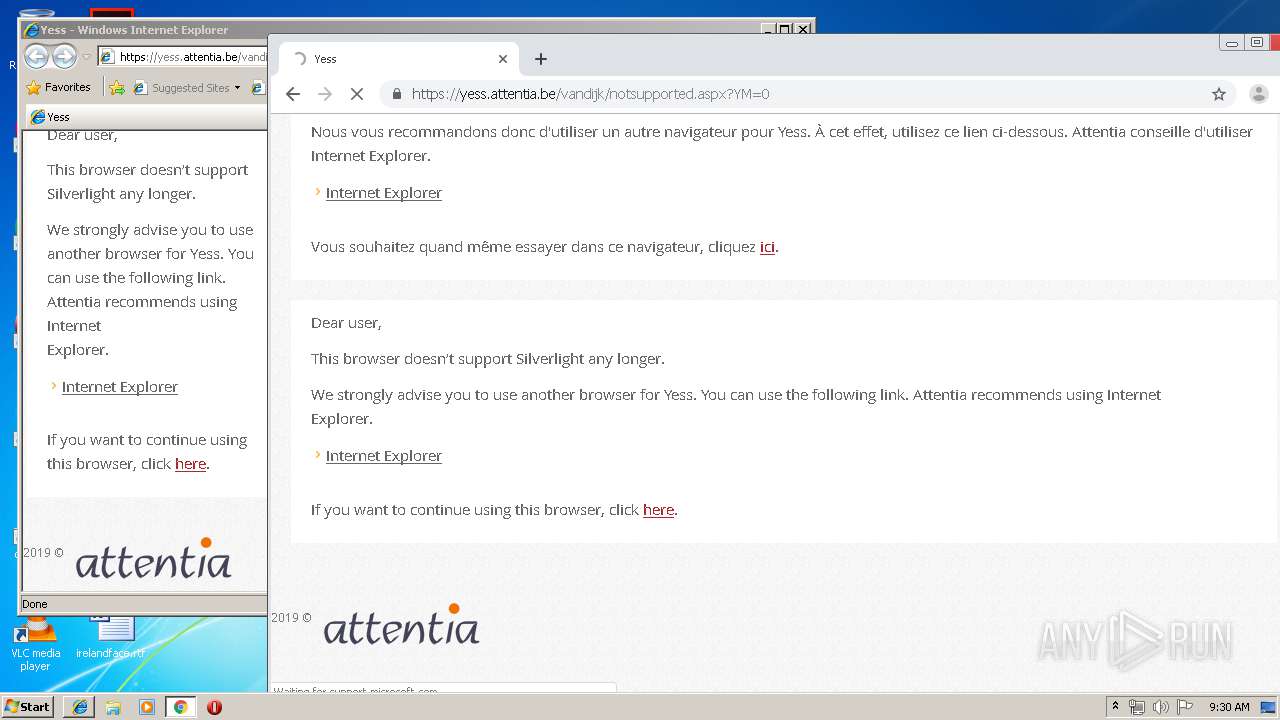Switch to Internet Explorer from the taskbar
Image resolution: width=1280 pixels, height=720 pixels.
[80, 707]
